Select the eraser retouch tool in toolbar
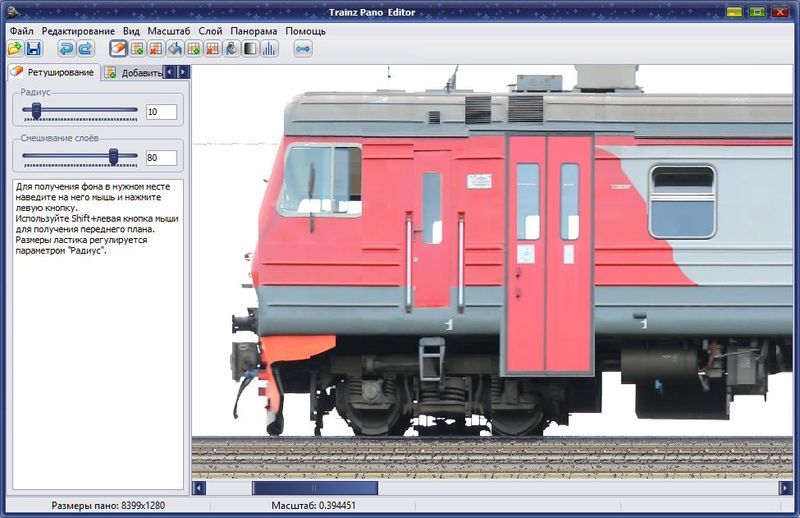Screen dimensions: 800x518 pos(118,48)
